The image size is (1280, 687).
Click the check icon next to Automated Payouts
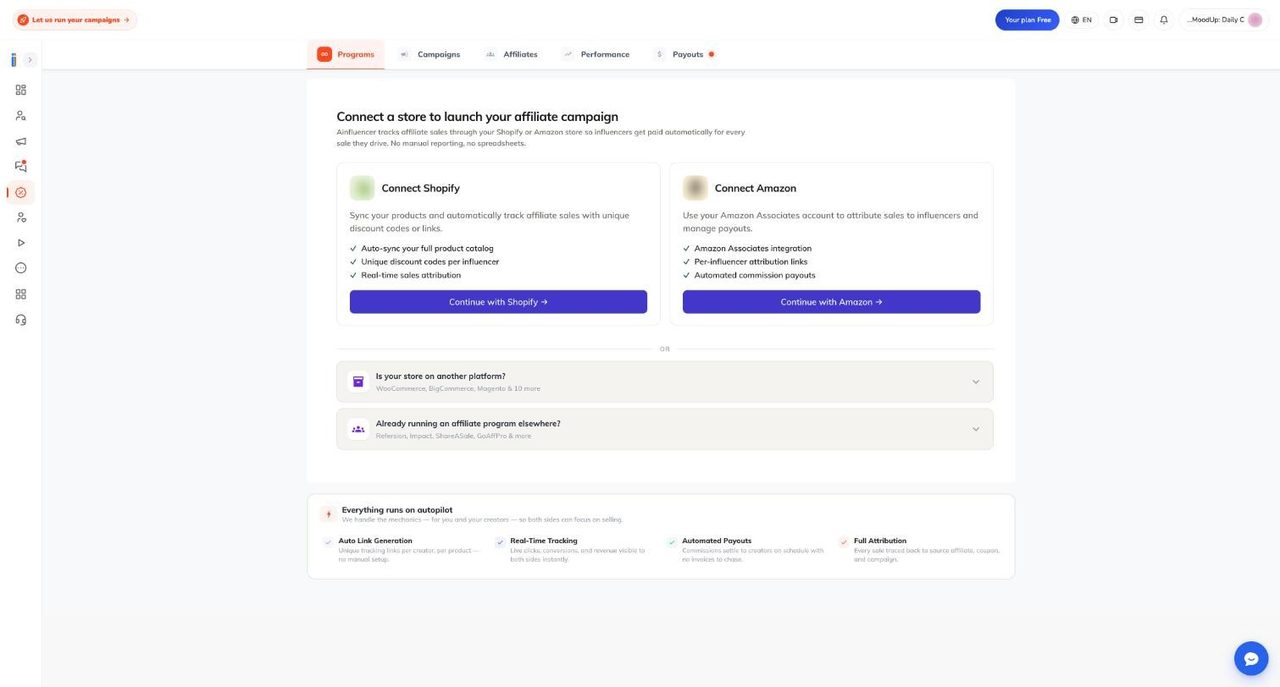click(672, 543)
